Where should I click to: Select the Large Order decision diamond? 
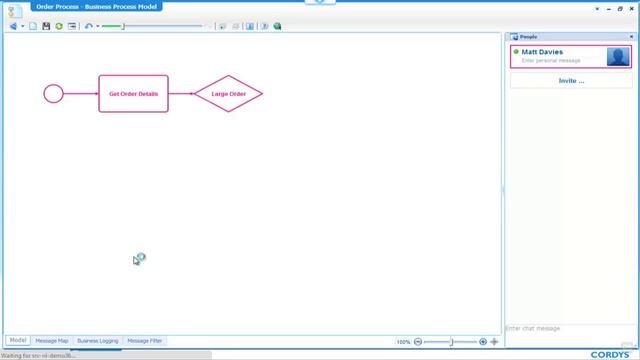229,93
